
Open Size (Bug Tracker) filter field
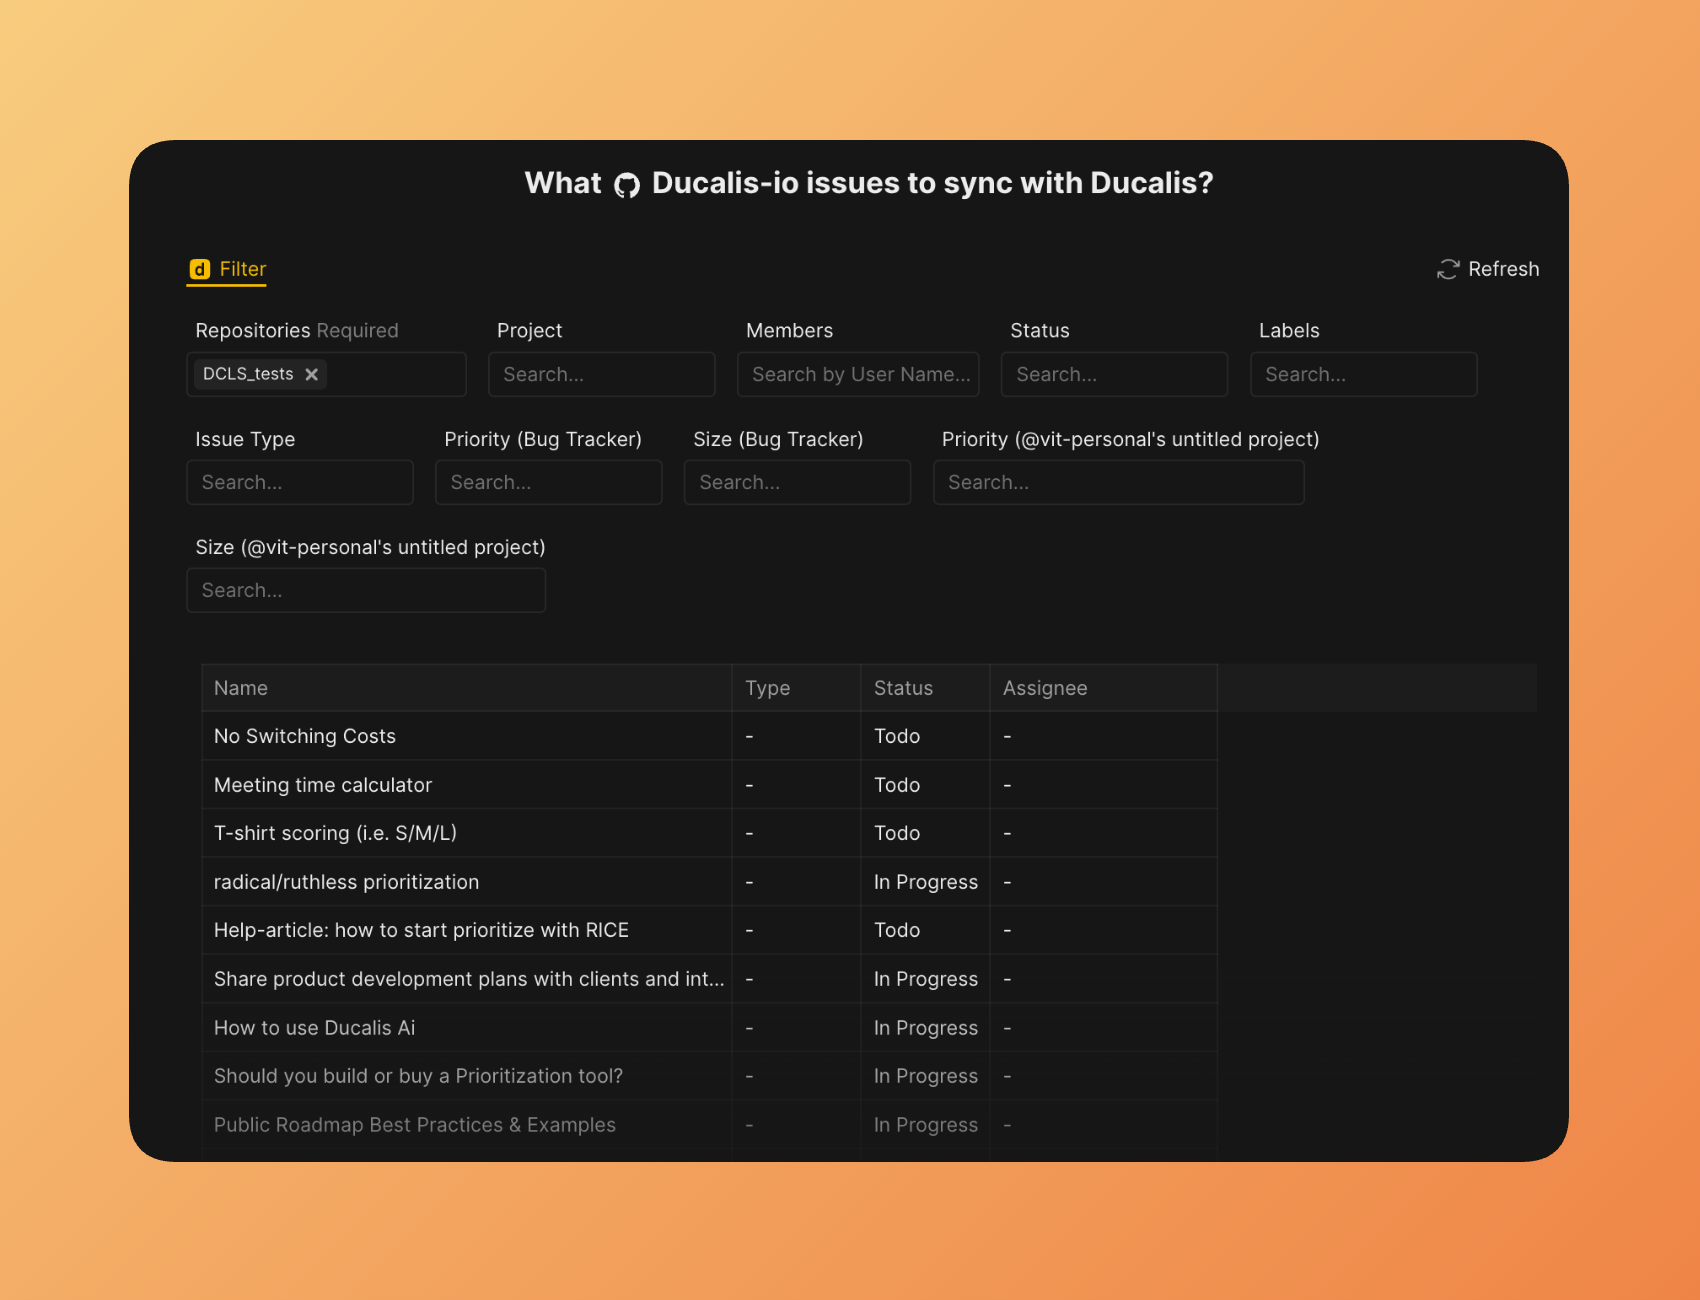[x=797, y=482]
